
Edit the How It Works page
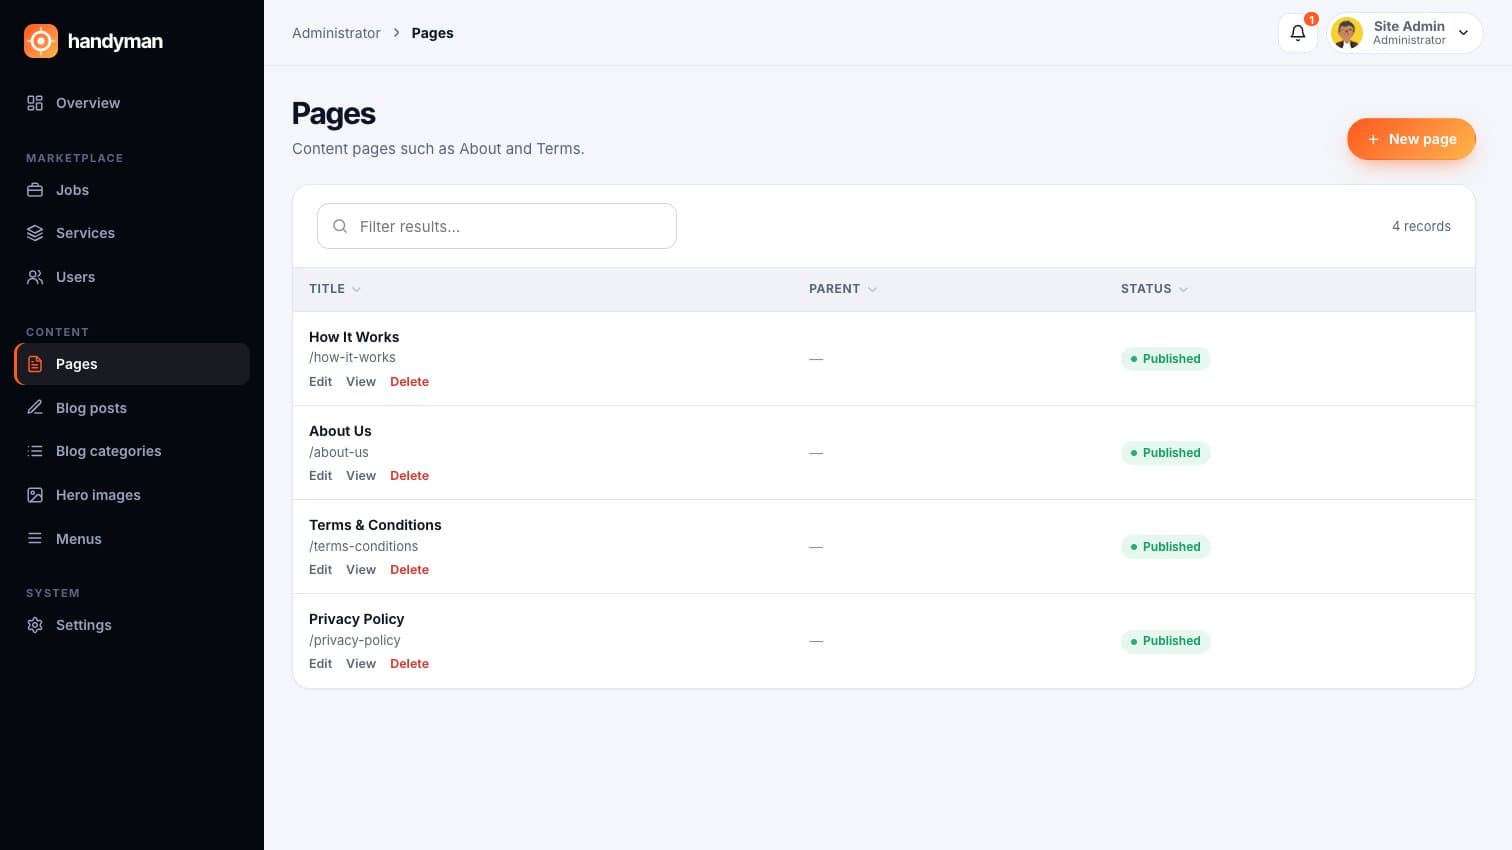pyautogui.click(x=320, y=382)
